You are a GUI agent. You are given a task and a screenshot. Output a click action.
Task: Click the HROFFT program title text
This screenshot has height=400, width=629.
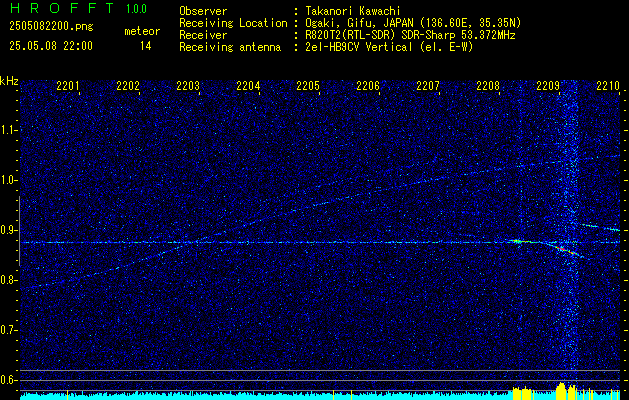[x=61, y=8]
